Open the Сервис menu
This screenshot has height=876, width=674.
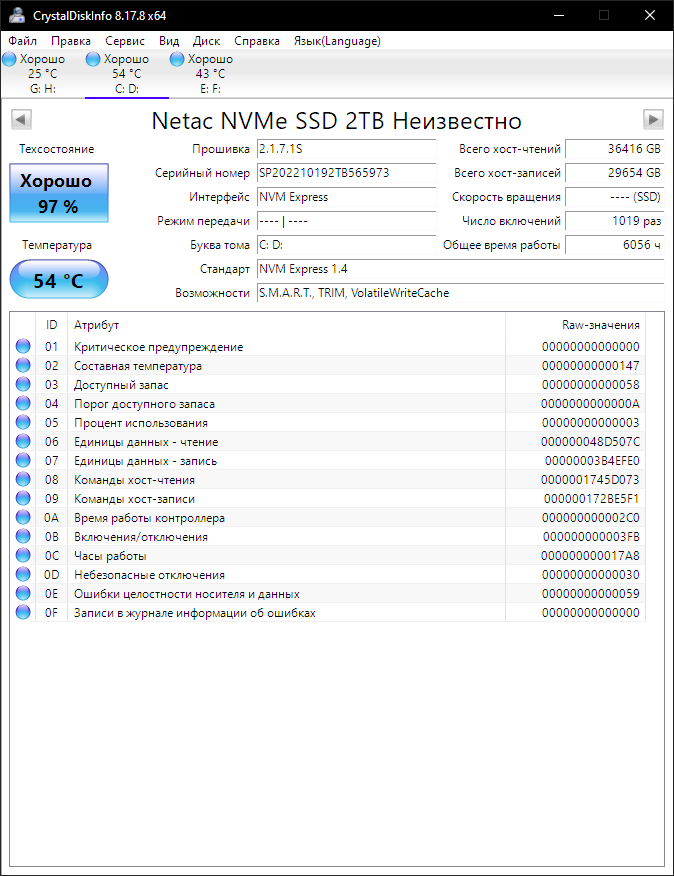point(125,41)
